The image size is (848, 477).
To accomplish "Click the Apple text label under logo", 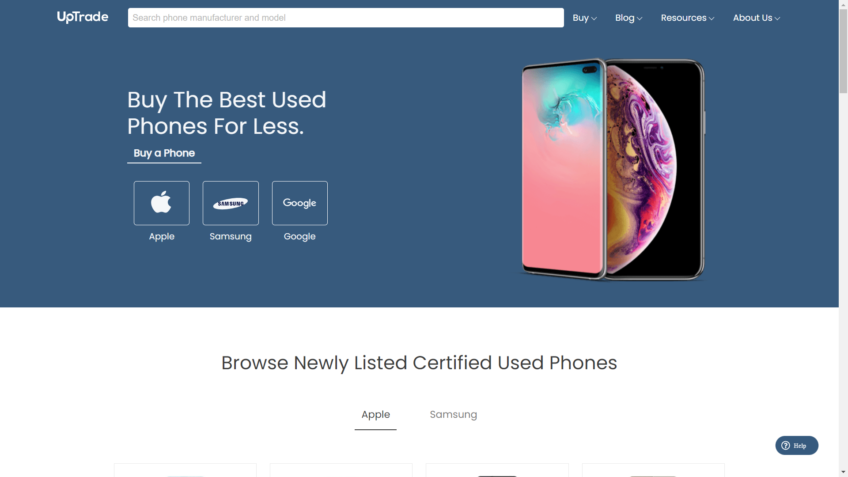I will point(161,236).
